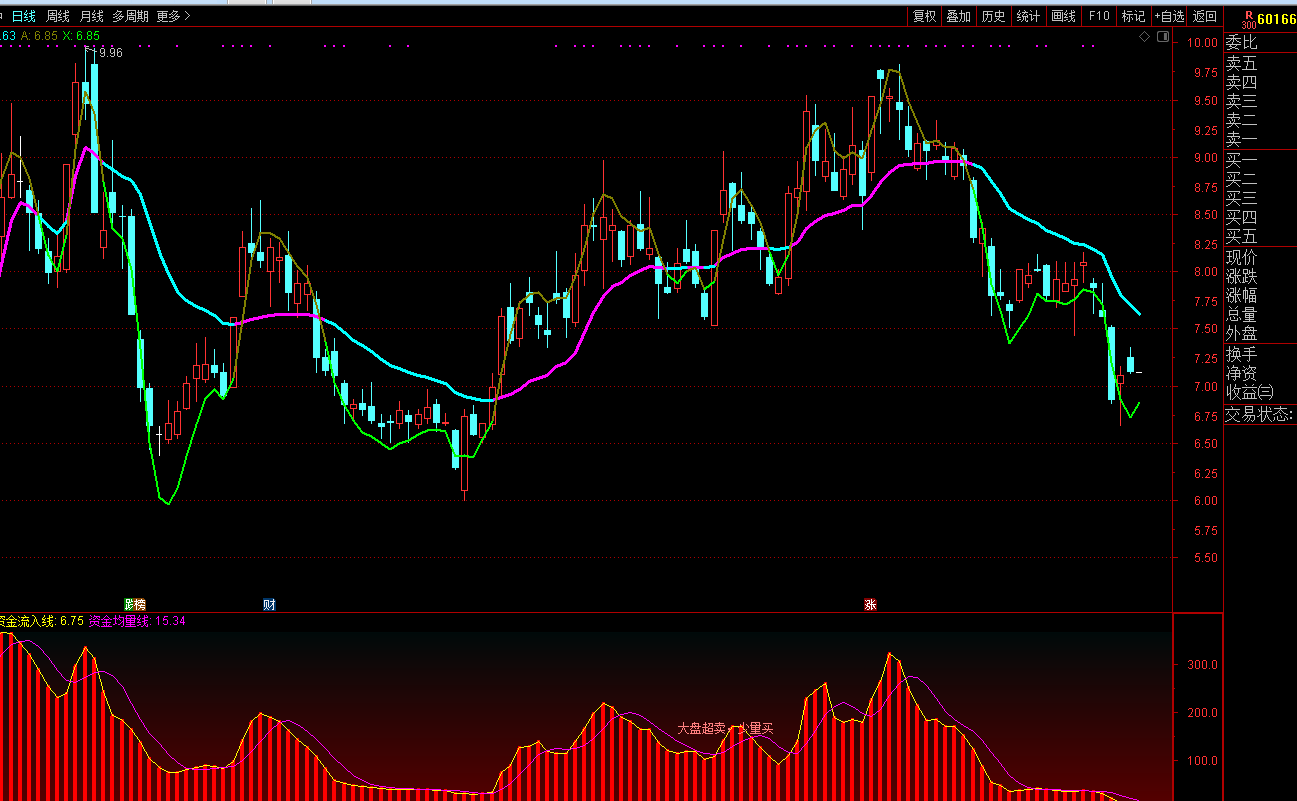Open the 统计 statistics button
This screenshot has height=801, width=1297.
[1028, 16]
